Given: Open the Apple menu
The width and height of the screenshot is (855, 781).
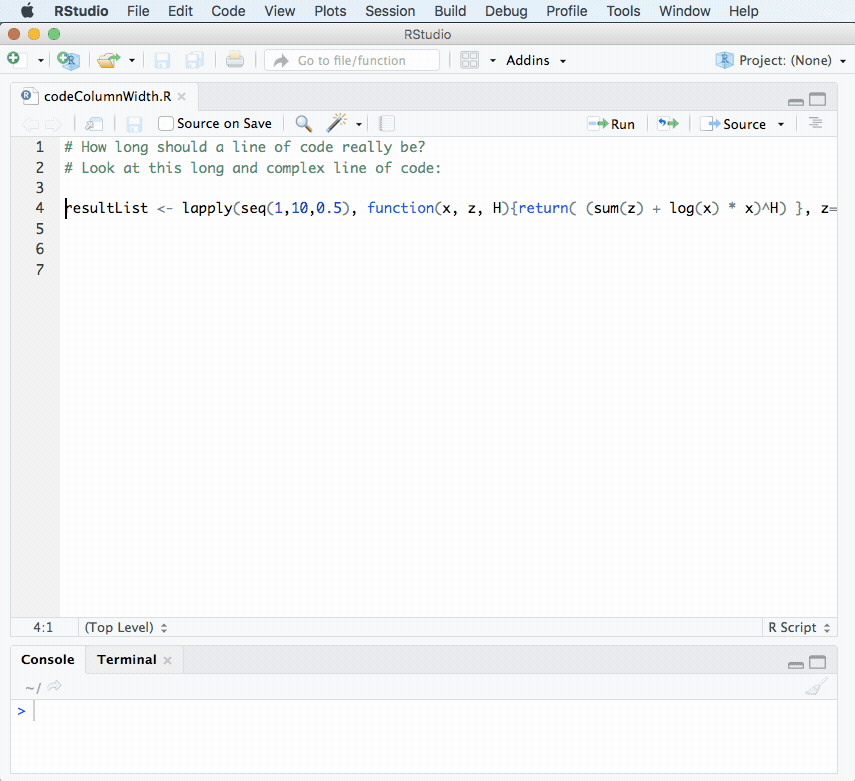Looking at the screenshot, I should pyautogui.click(x=27, y=11).
